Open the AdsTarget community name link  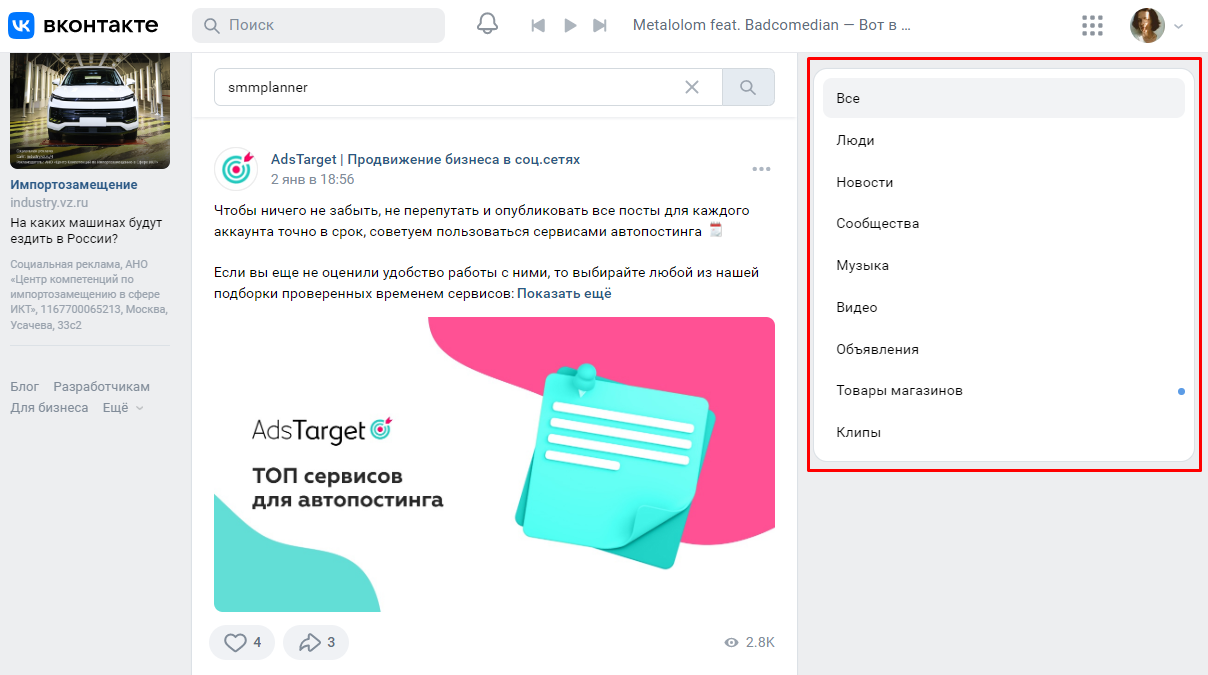tap(425, 160)
